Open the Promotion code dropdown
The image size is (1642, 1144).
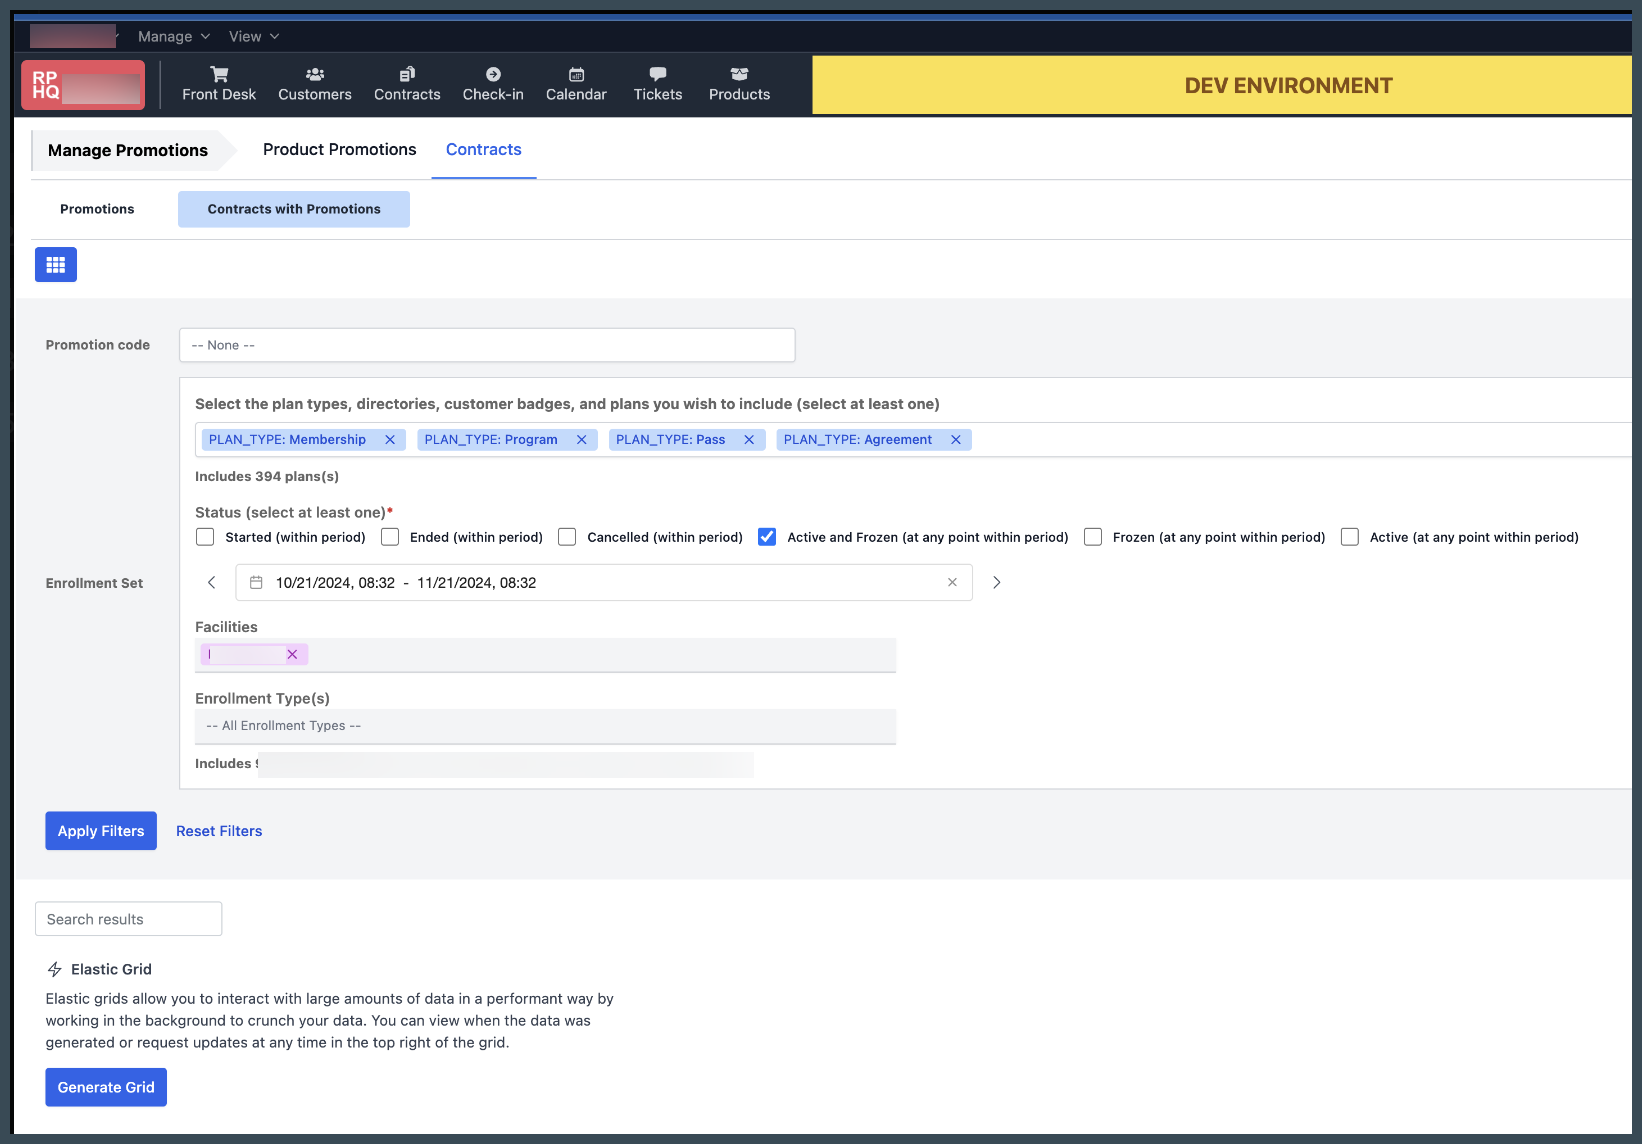(x=487, y=345)
